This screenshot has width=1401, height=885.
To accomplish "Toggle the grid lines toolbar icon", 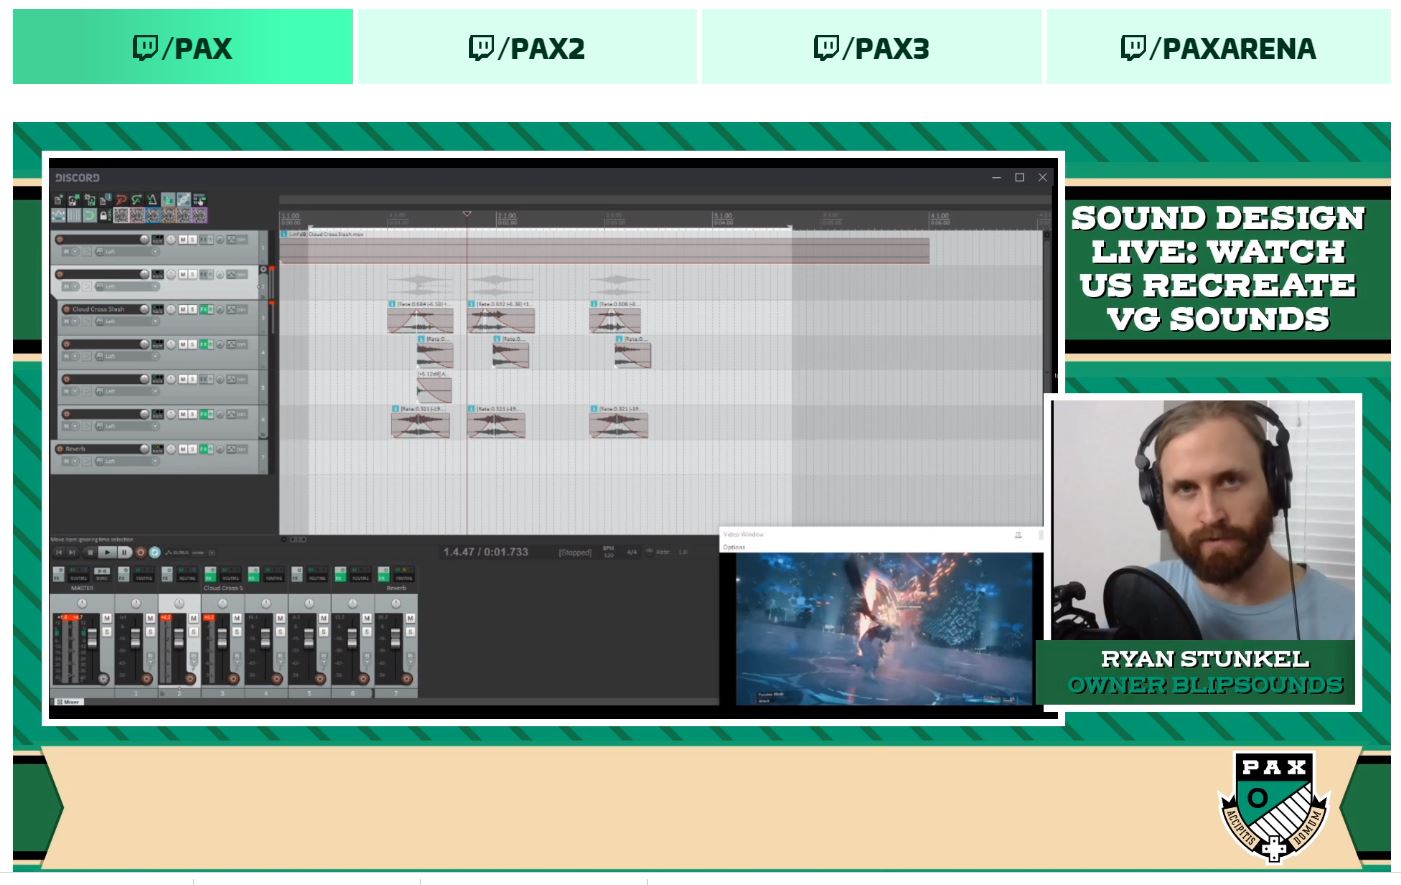I will point(74,215).
